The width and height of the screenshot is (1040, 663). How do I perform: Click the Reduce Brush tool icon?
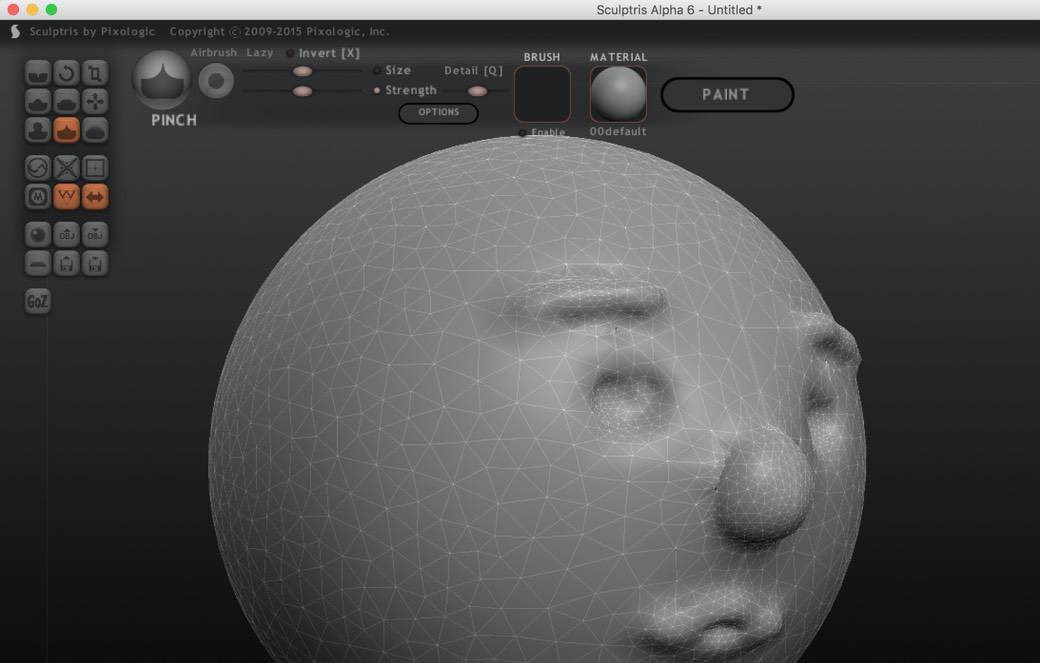pos(38,168)
